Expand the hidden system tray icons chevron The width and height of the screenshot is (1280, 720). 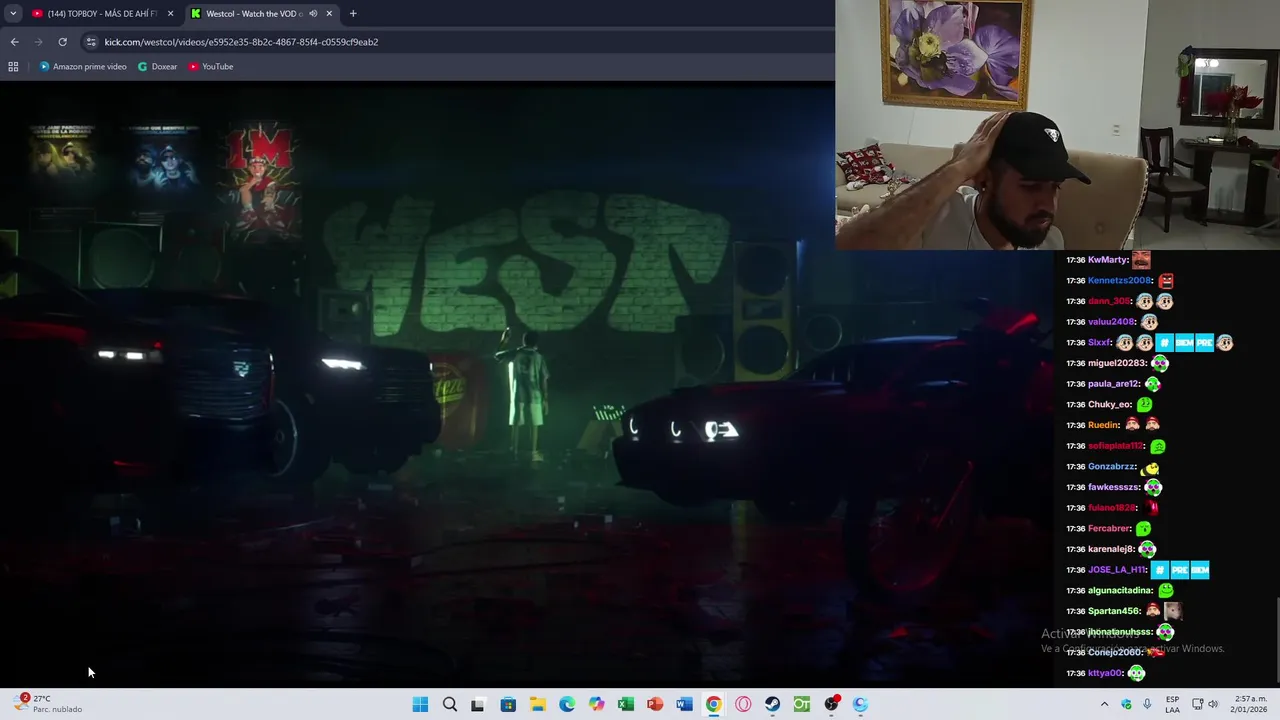point(1104,704)
